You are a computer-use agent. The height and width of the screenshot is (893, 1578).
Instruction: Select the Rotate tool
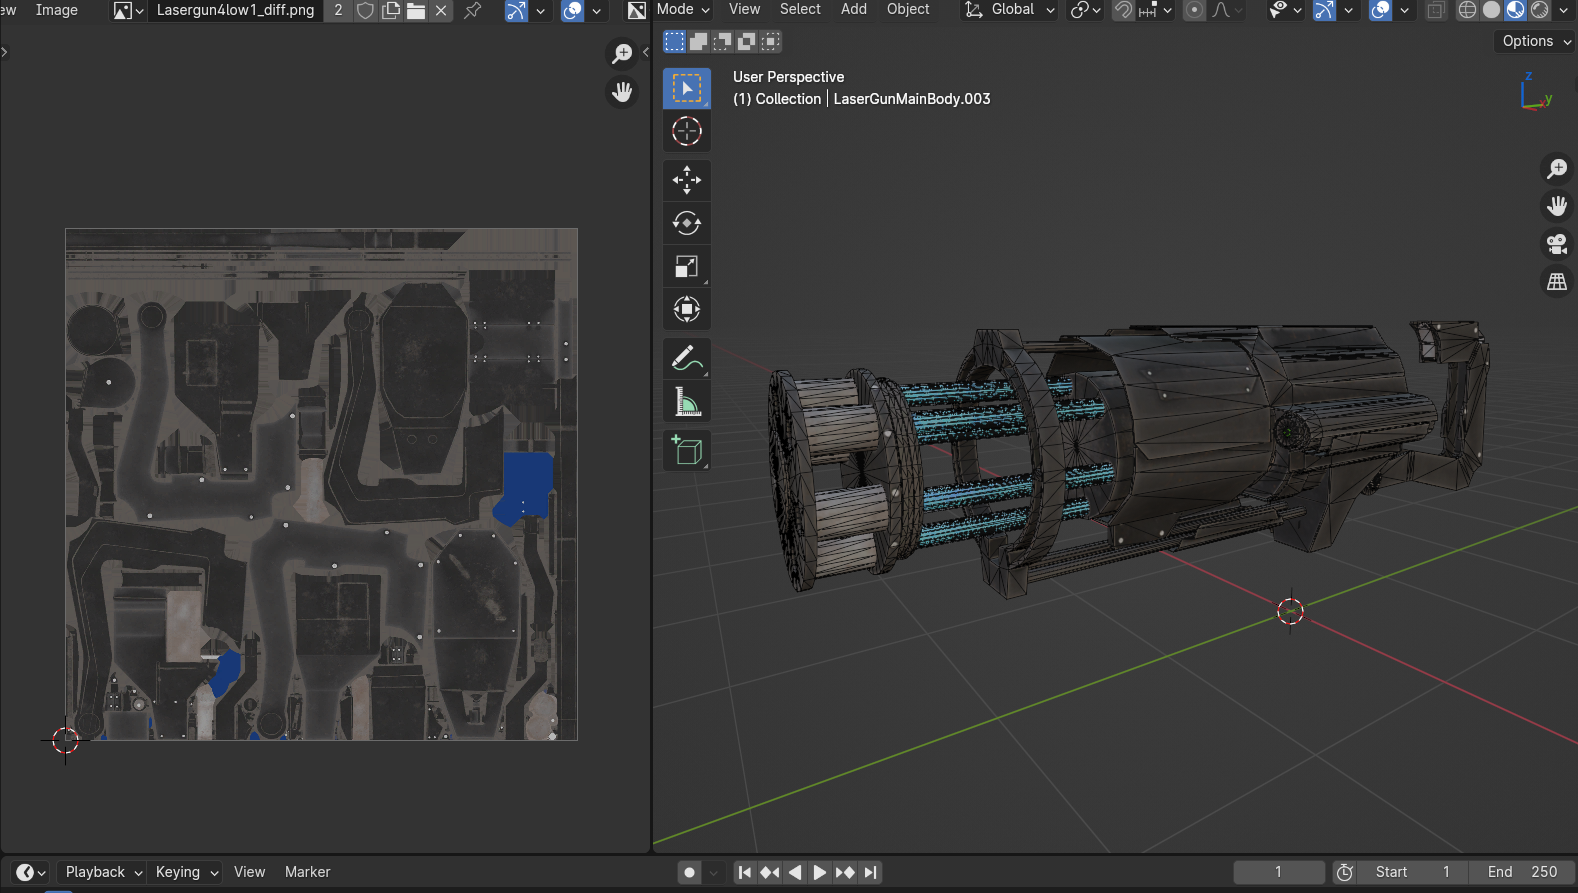(x=686, y=223)
